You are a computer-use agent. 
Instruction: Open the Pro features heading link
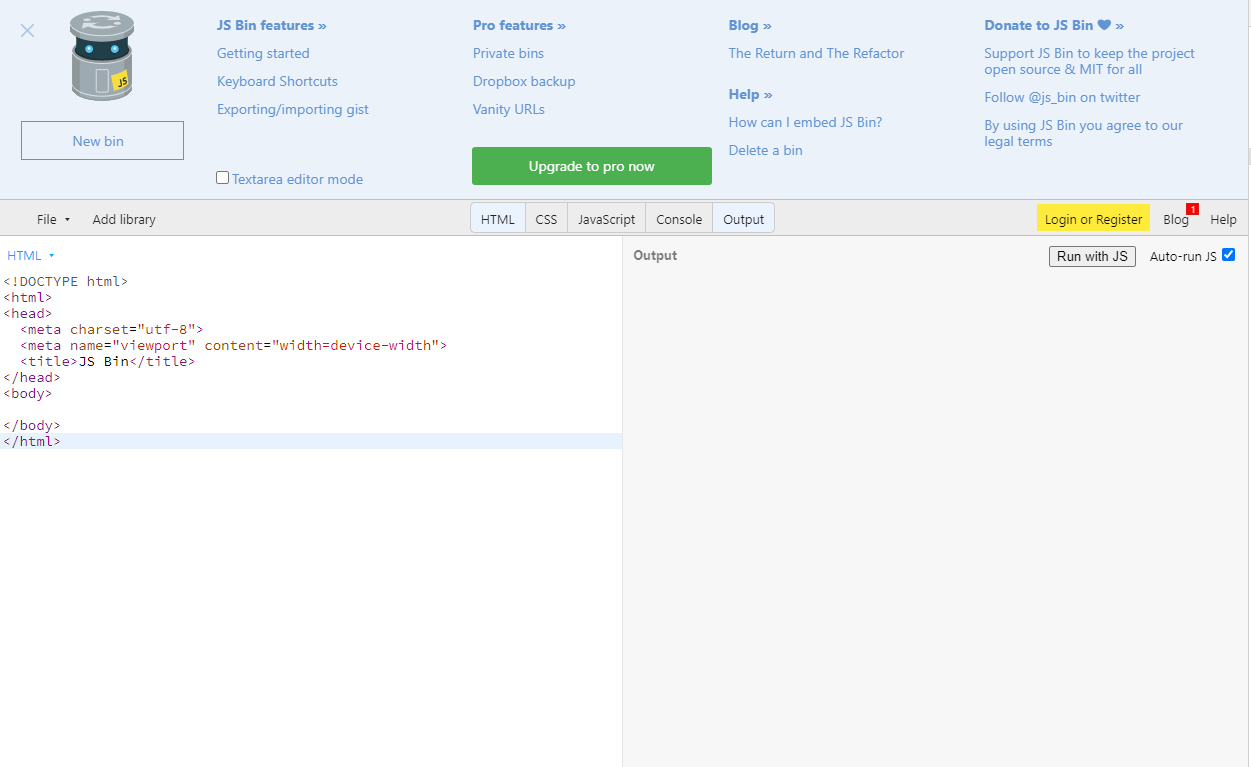(519, 25)
